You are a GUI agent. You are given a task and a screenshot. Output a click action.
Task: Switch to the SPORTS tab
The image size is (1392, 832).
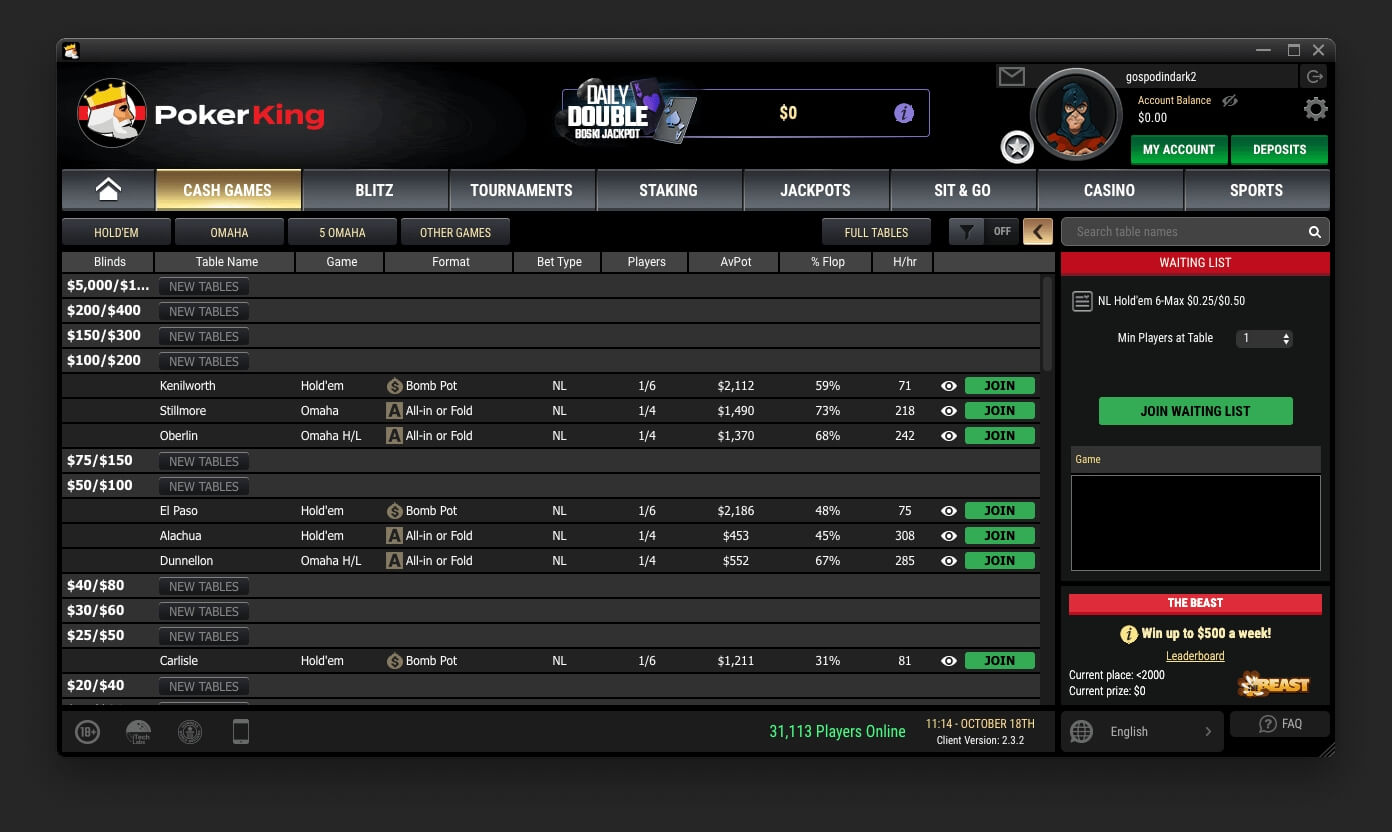[x=1256, y=190]
